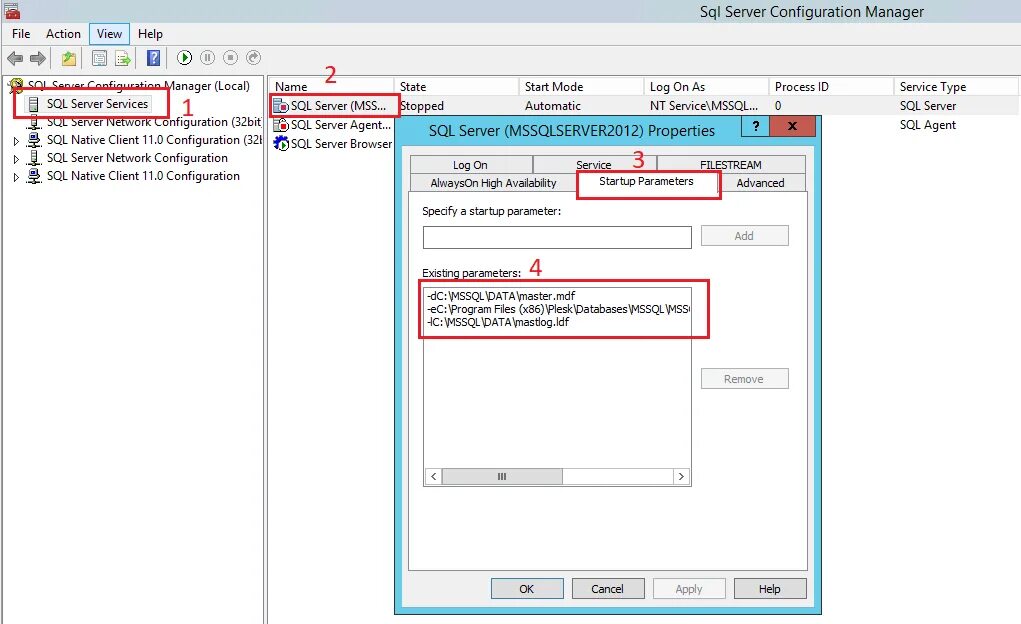Click the app icon in the title bar
Screen dimensions: 1021x624
(12, 11)
